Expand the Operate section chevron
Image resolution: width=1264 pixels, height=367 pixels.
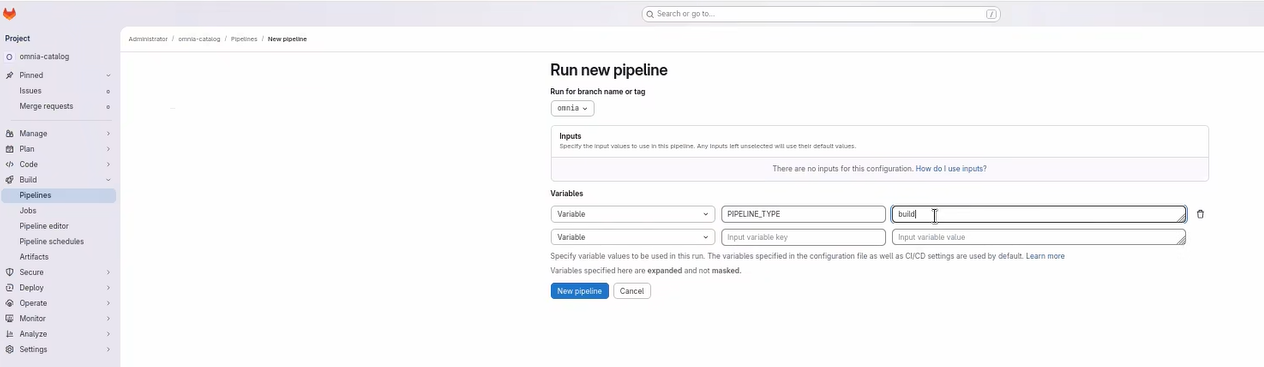[108, 303]
